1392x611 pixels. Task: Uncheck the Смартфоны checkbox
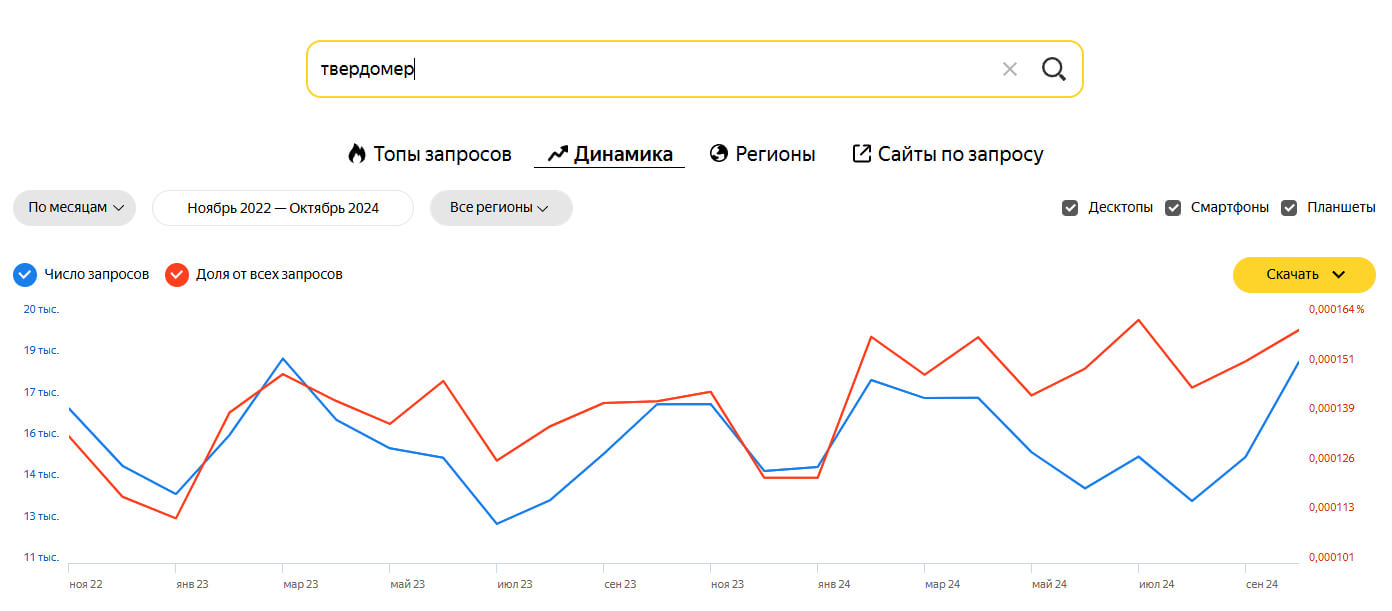[x=1173, y=208]
